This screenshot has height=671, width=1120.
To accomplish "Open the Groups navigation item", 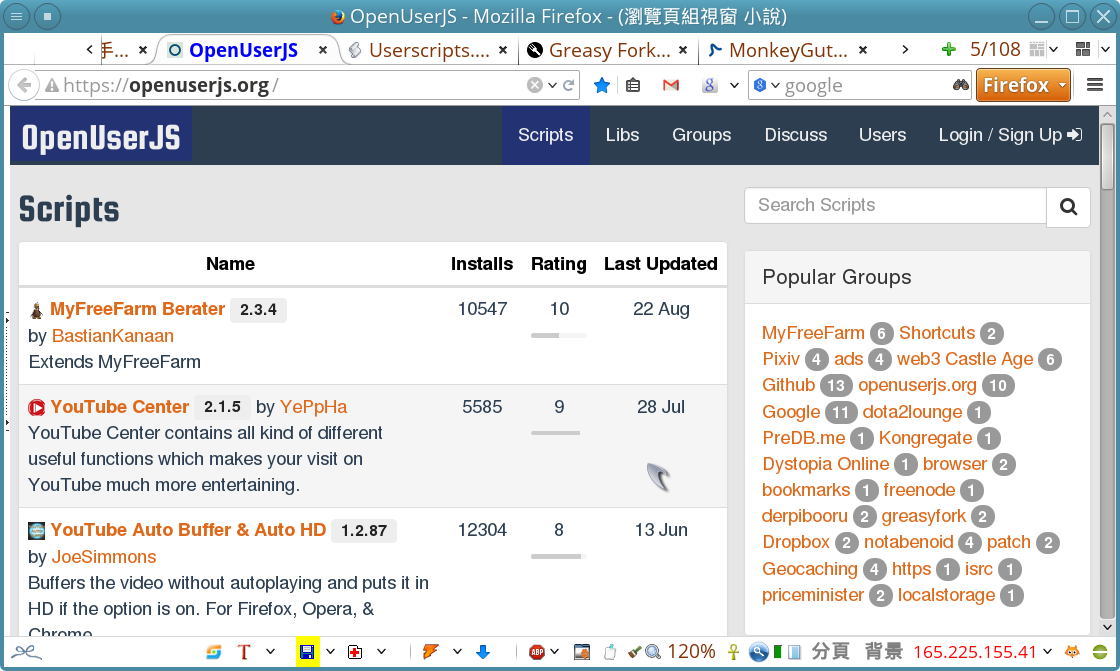I will click(701, 135).
